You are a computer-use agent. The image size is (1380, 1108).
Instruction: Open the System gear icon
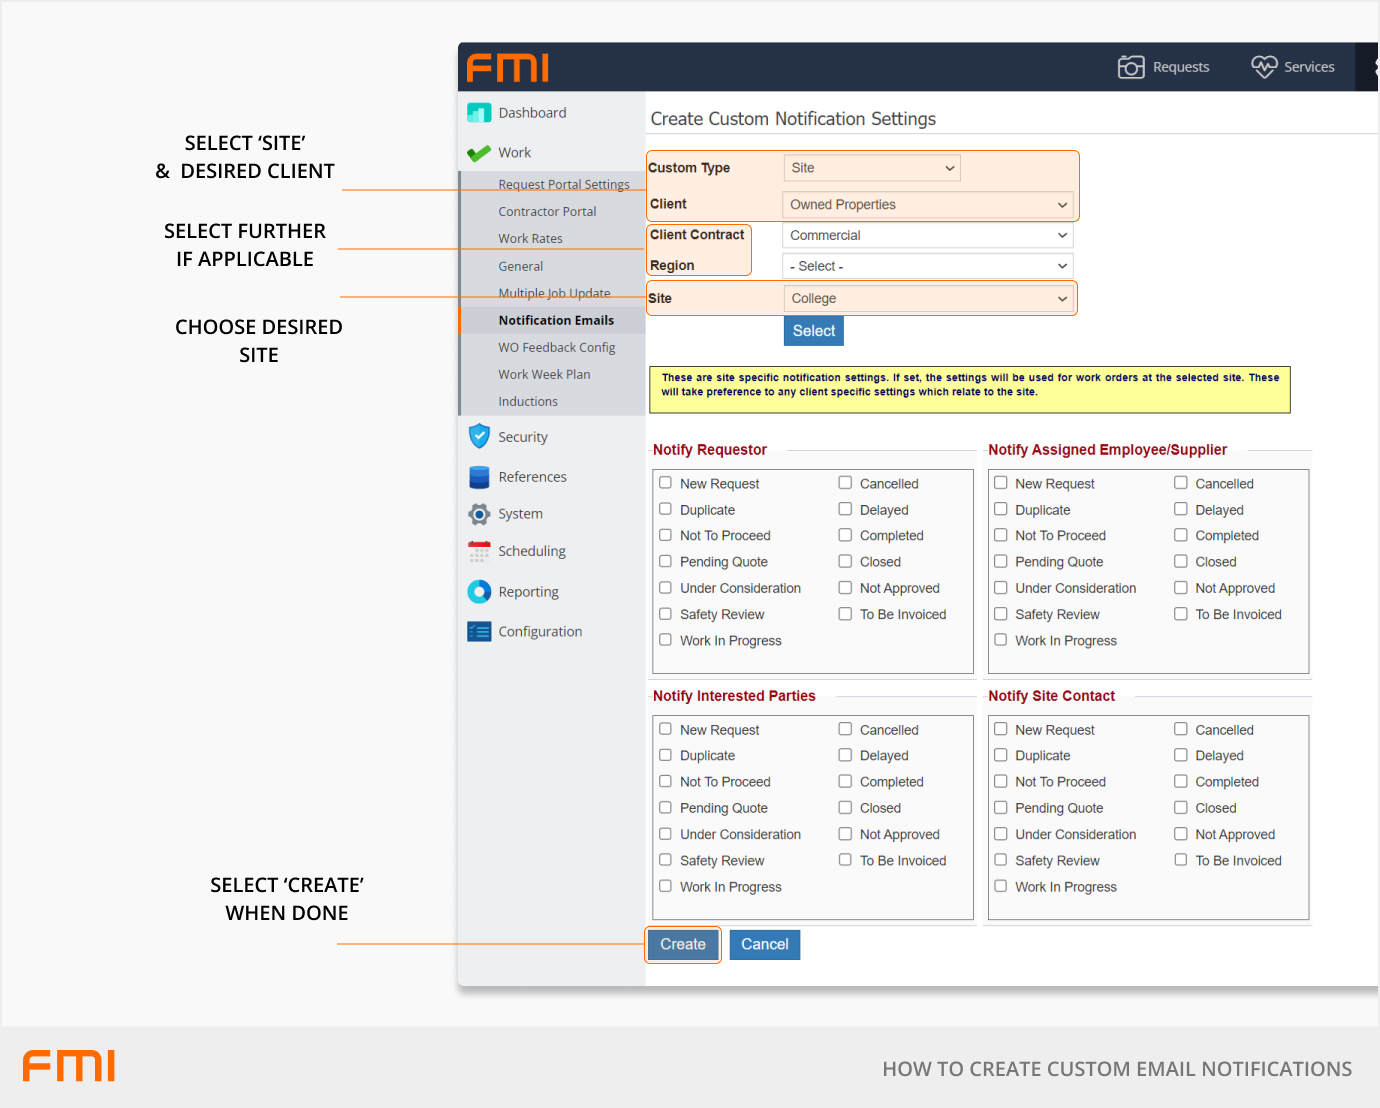479,514
